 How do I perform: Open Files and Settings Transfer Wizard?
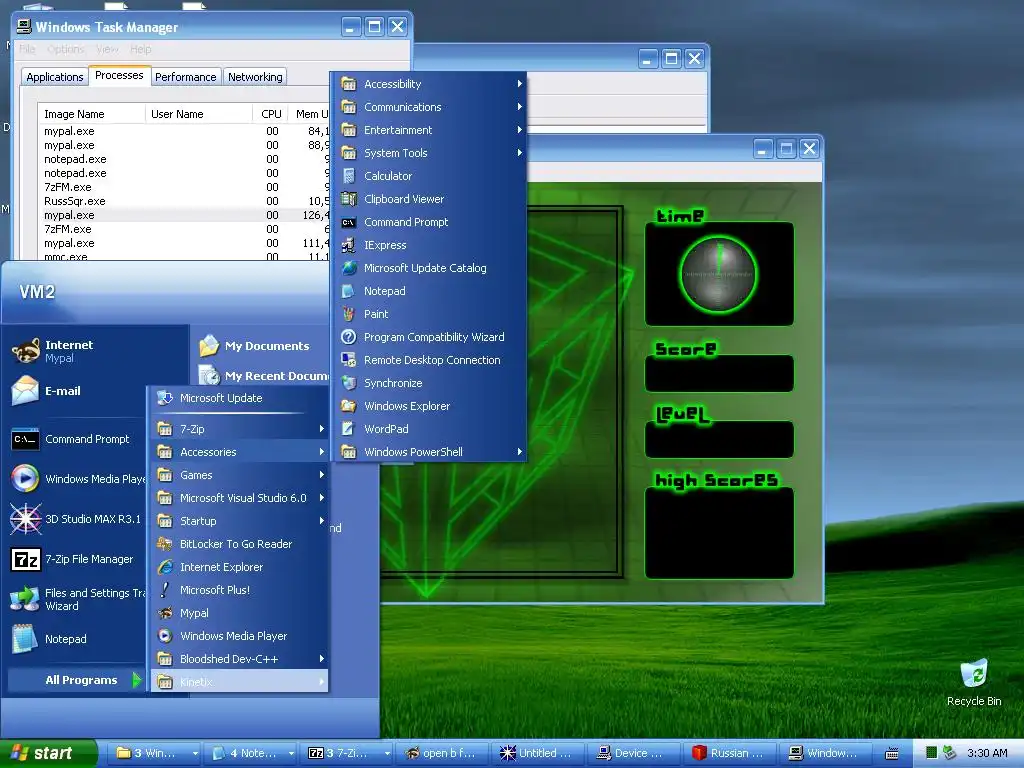[x=77, y=599]
